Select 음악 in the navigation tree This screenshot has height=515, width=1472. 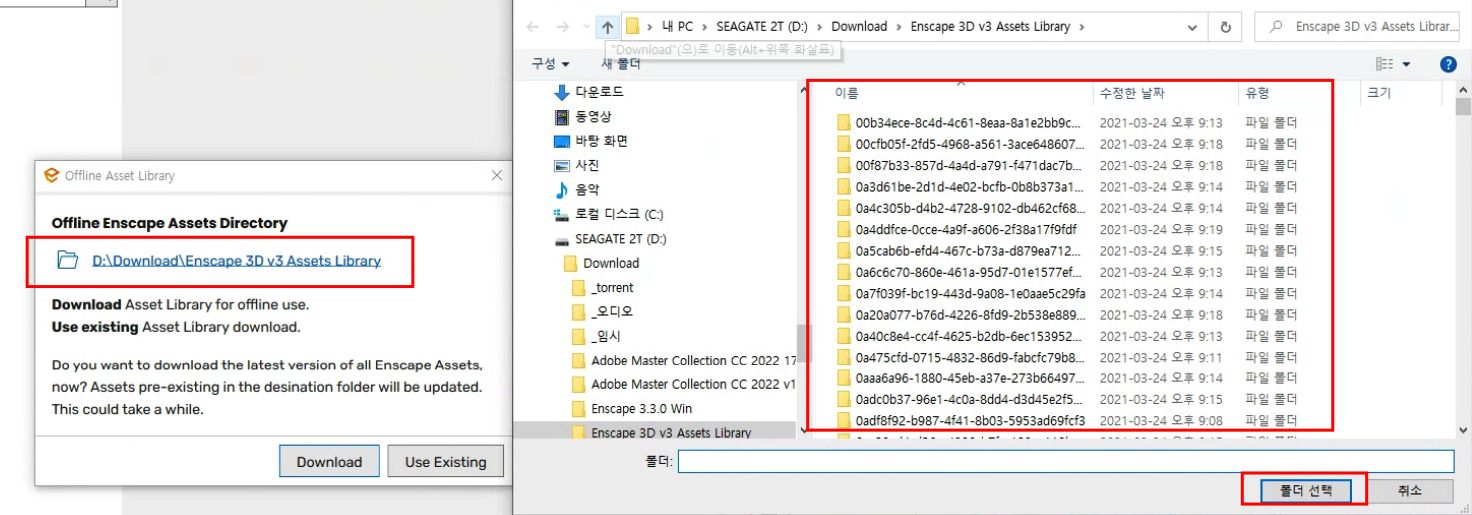587,189
